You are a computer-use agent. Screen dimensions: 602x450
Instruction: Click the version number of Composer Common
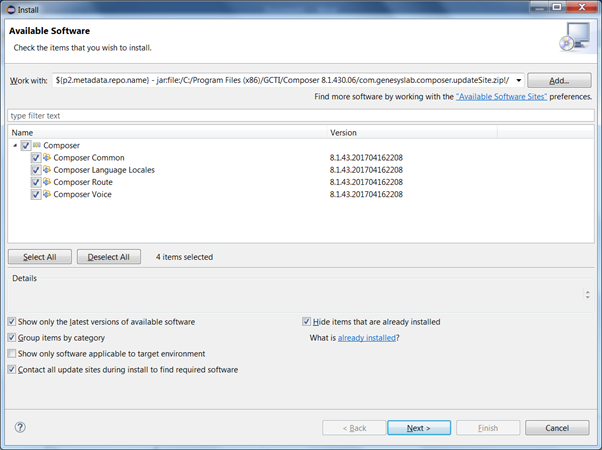[x=366, y=157]
